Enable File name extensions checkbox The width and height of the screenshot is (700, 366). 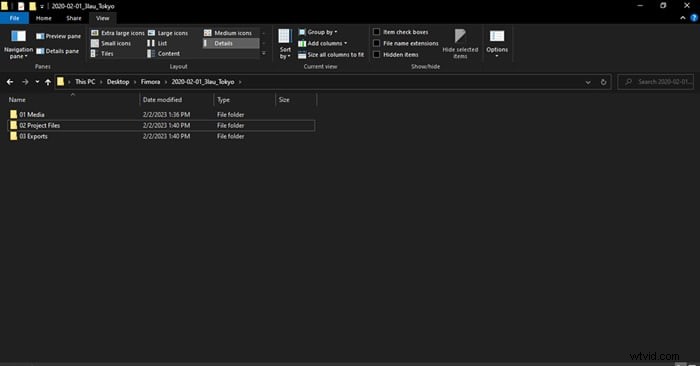(376, 43)
